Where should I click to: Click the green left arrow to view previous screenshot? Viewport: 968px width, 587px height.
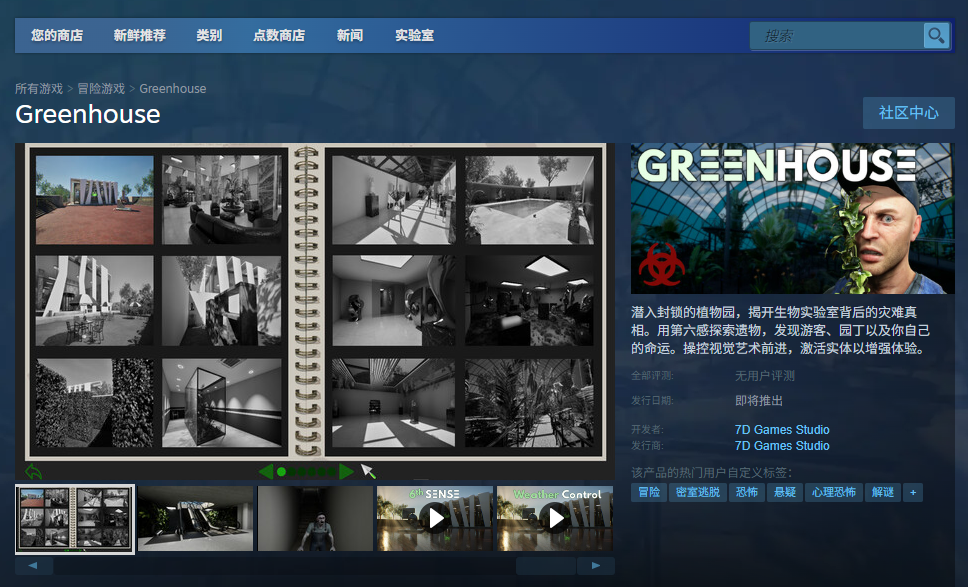(x=266, y=471)
